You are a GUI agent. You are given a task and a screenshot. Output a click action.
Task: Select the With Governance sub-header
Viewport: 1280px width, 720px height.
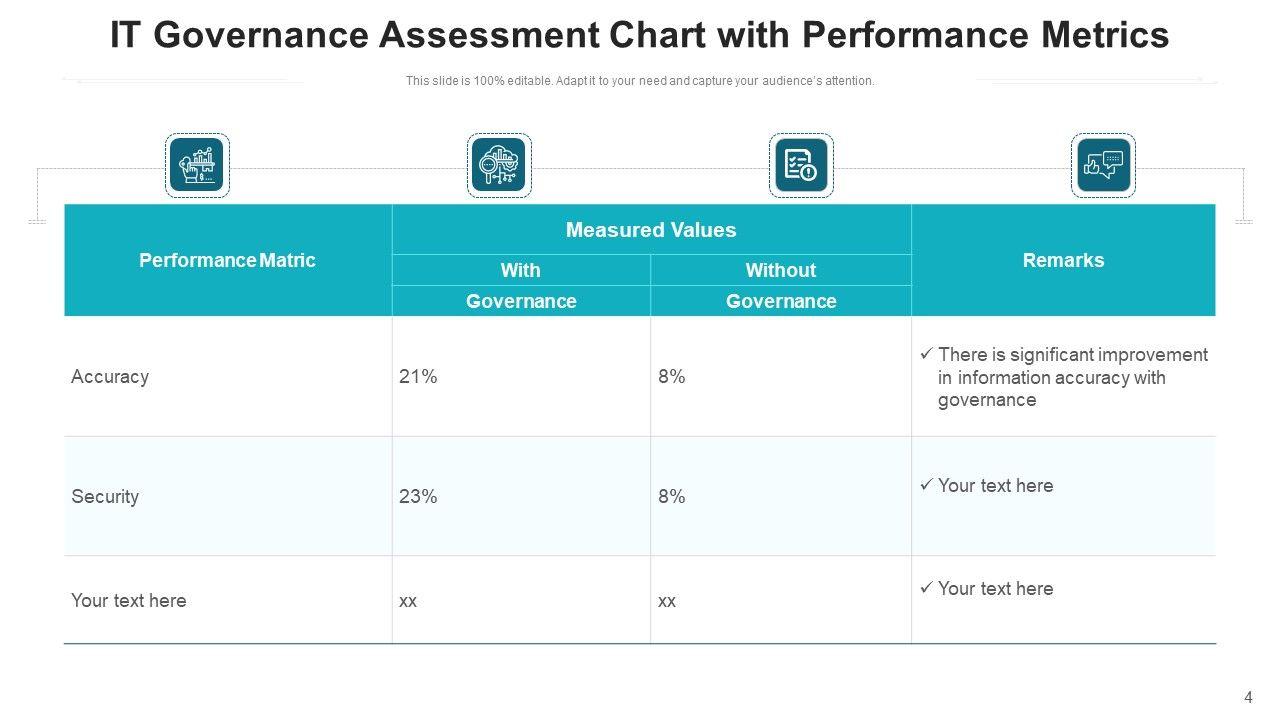pos(521,285)
